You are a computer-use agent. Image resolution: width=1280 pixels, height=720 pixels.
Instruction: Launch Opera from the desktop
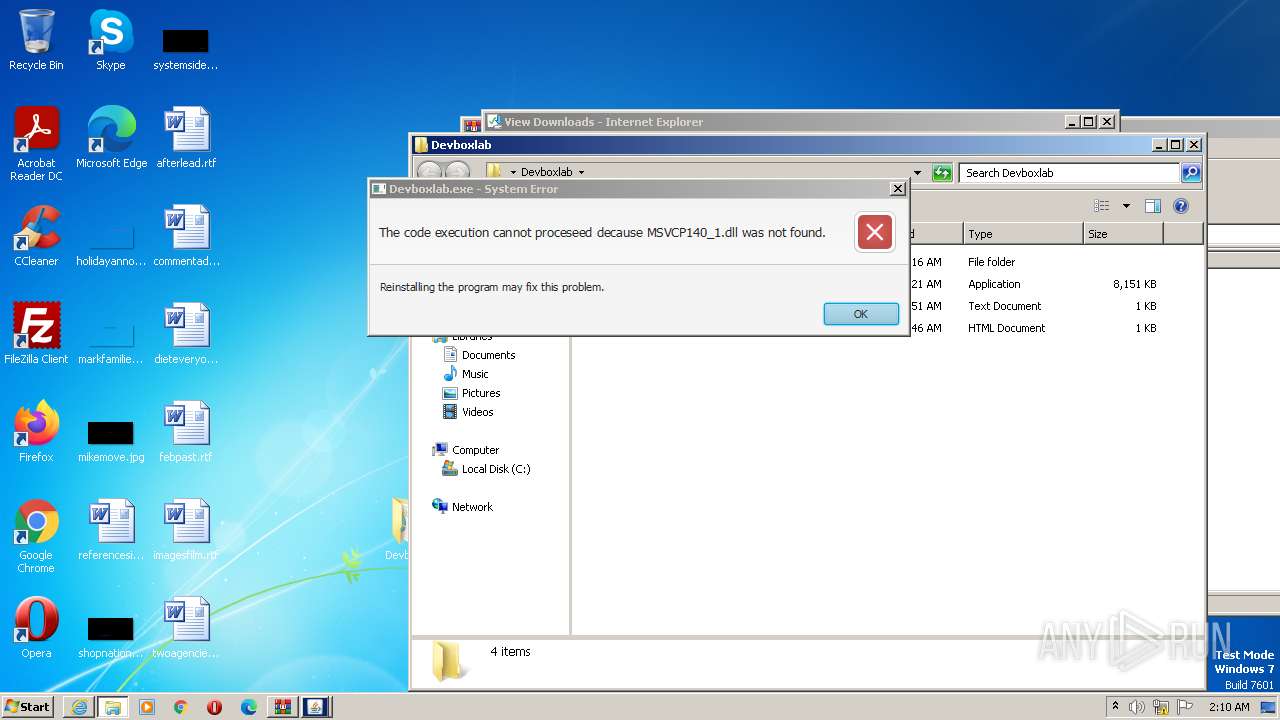tap(36, 628)
